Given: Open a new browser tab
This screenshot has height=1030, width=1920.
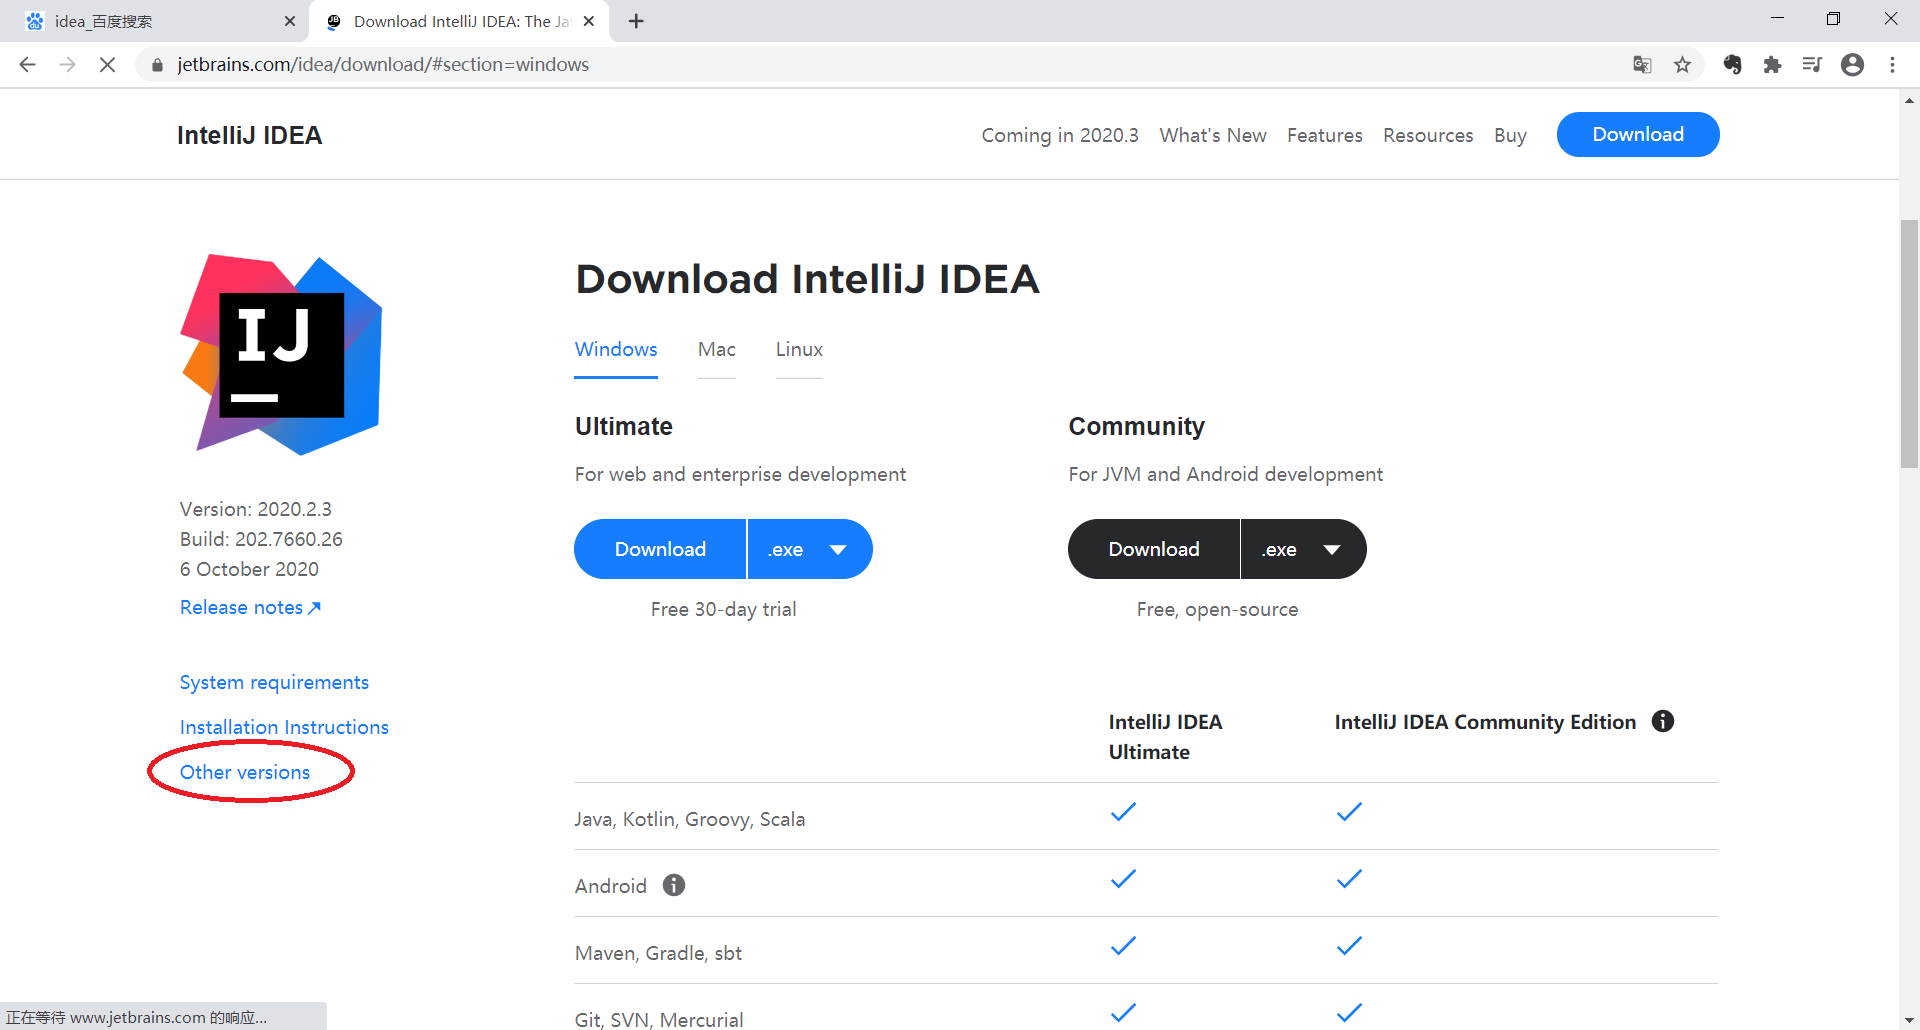Looking at the screenshot, I should 636,21.
